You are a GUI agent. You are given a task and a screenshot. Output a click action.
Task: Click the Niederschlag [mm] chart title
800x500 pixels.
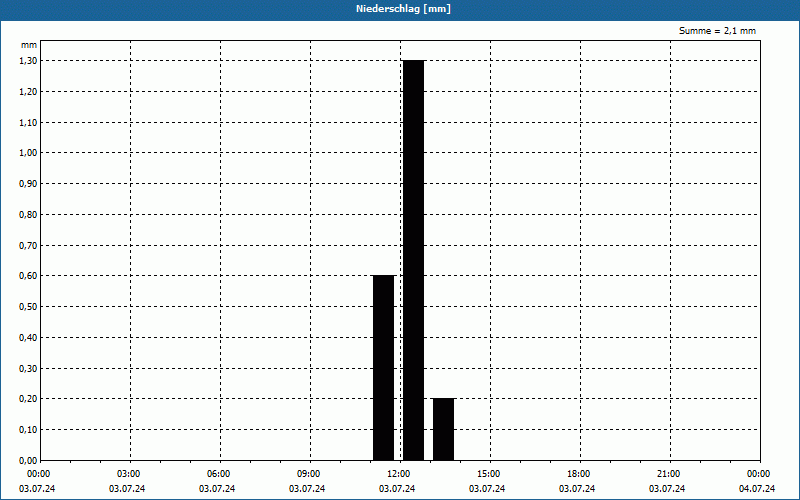pyautogui.click(x=403, y=9)
